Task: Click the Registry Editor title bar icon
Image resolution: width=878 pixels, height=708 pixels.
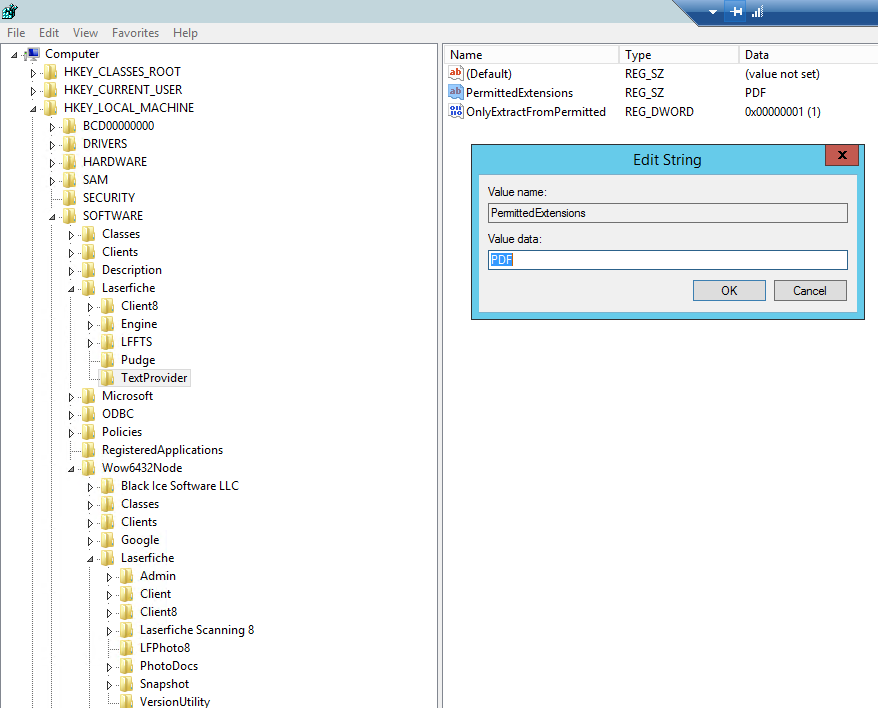Action: (x=12, y=11)
